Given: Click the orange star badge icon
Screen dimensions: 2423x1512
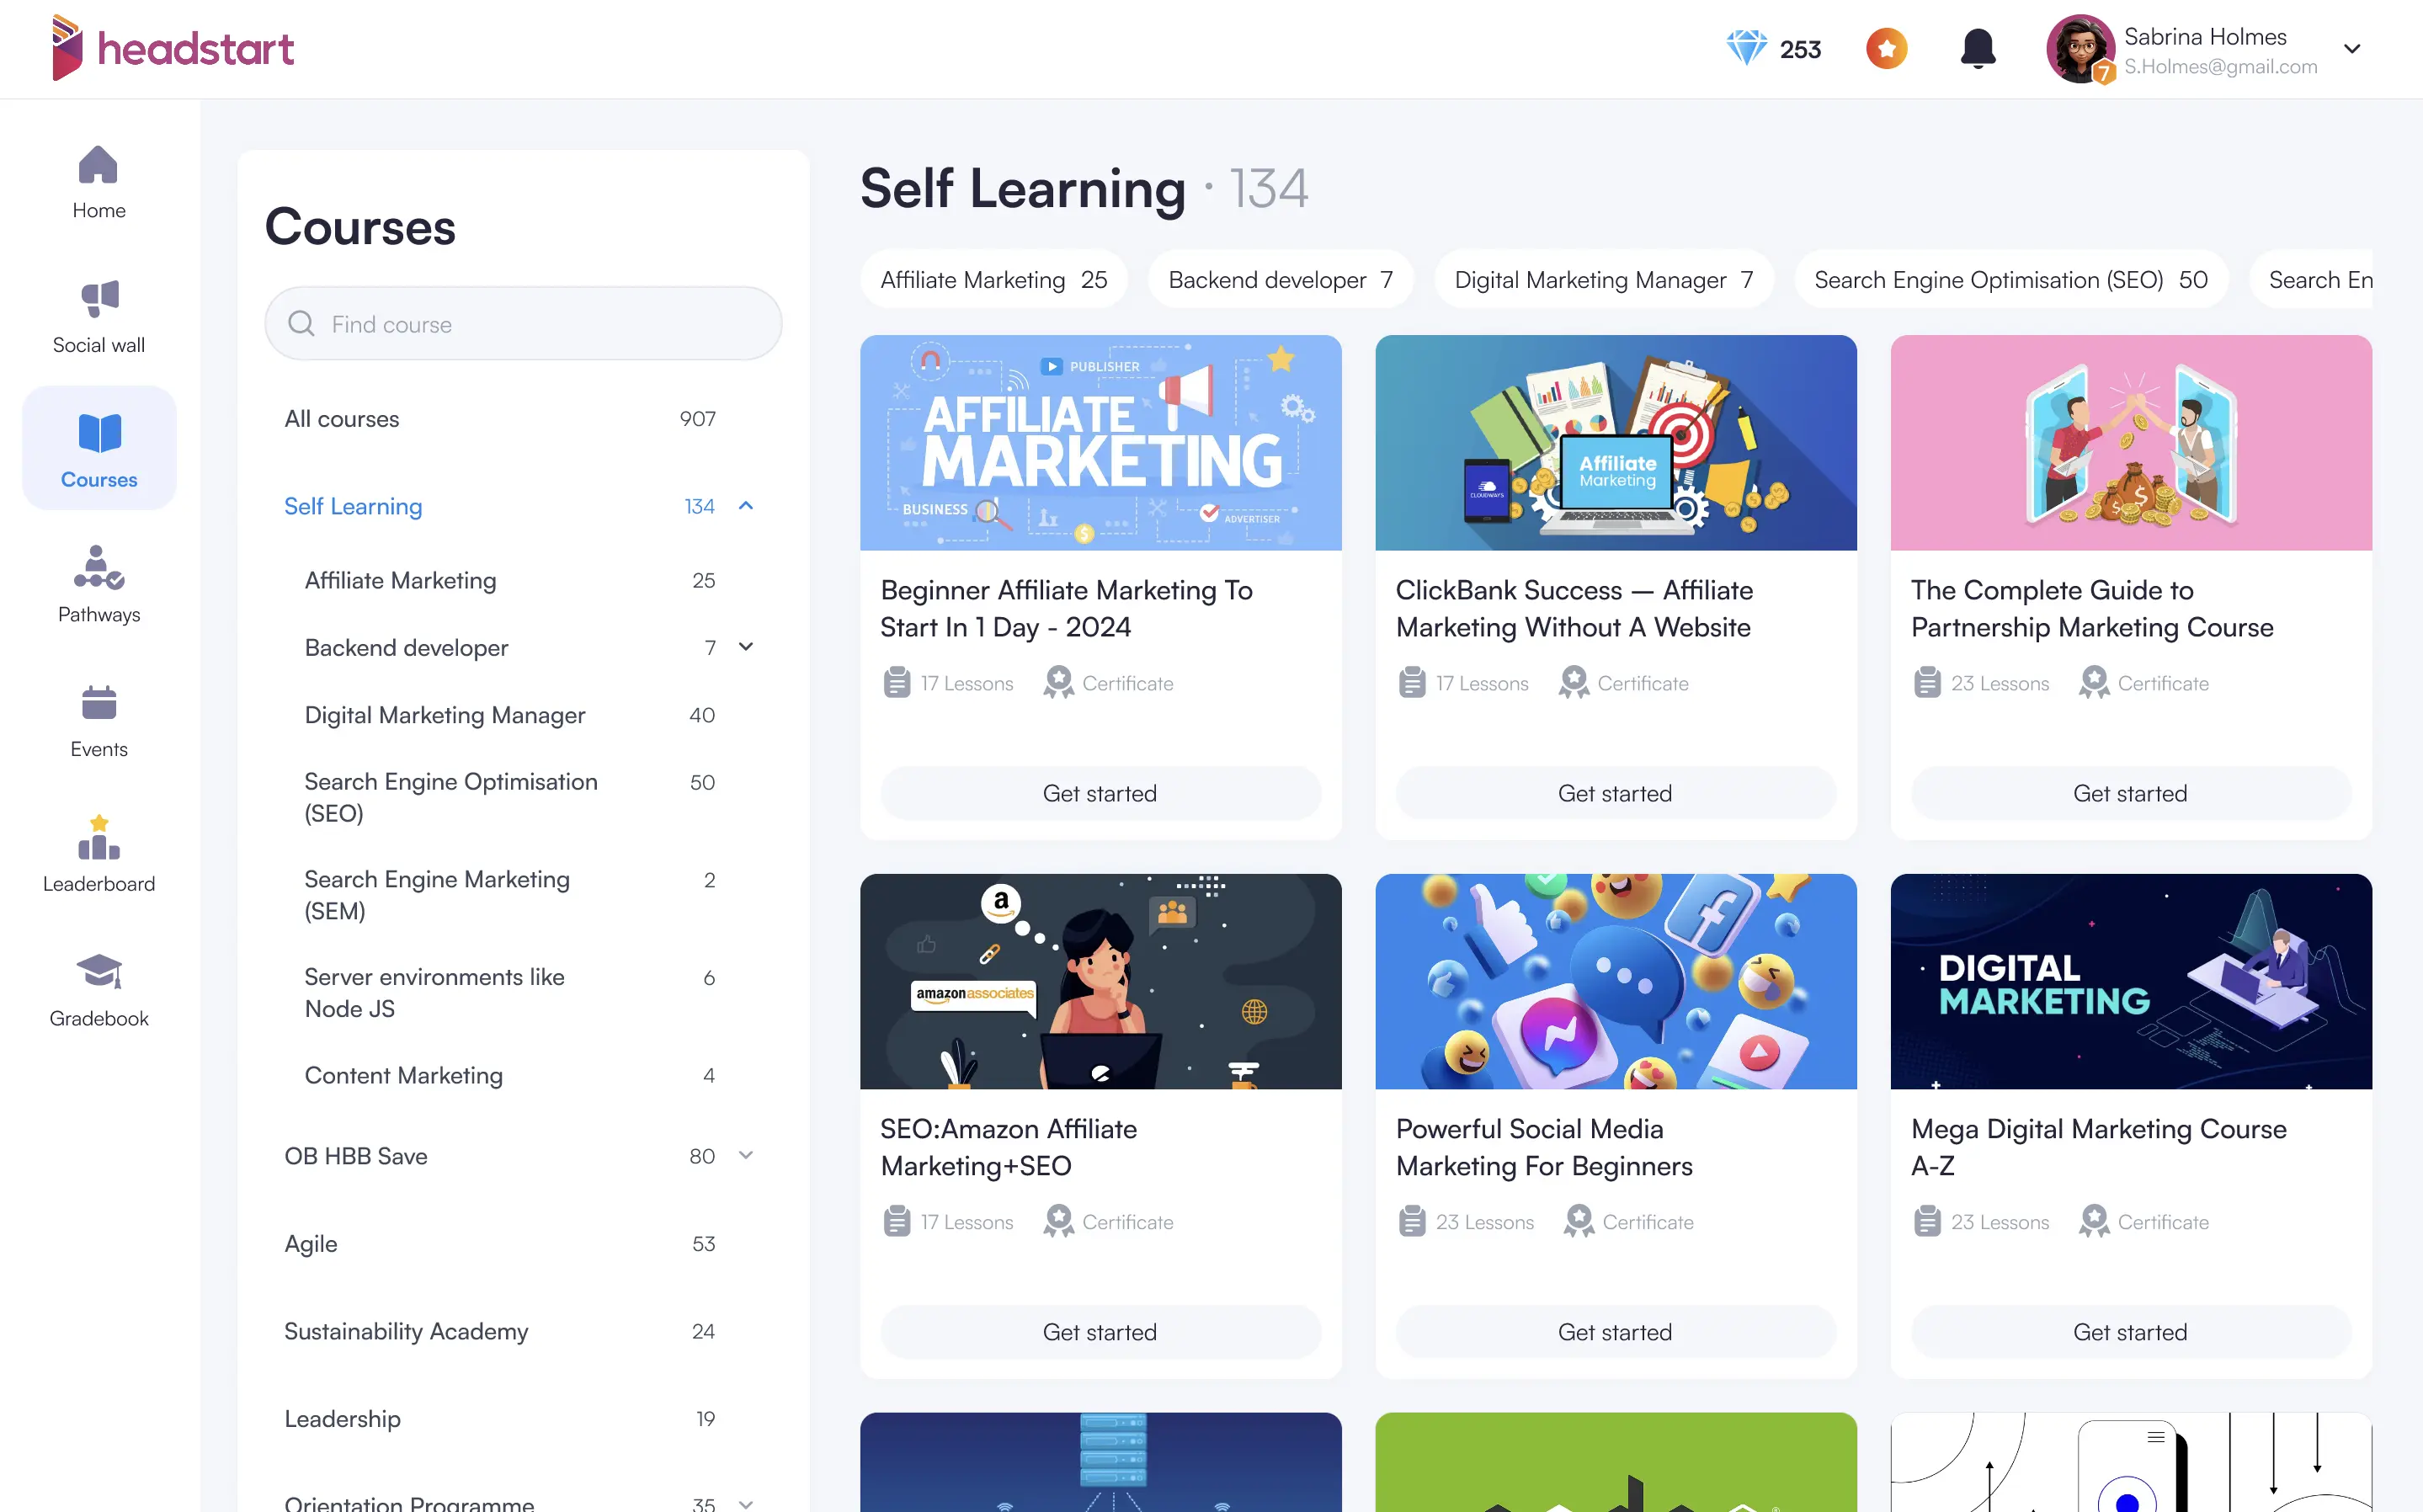Looking at the screenshot, I should [x=1886, y=49].
